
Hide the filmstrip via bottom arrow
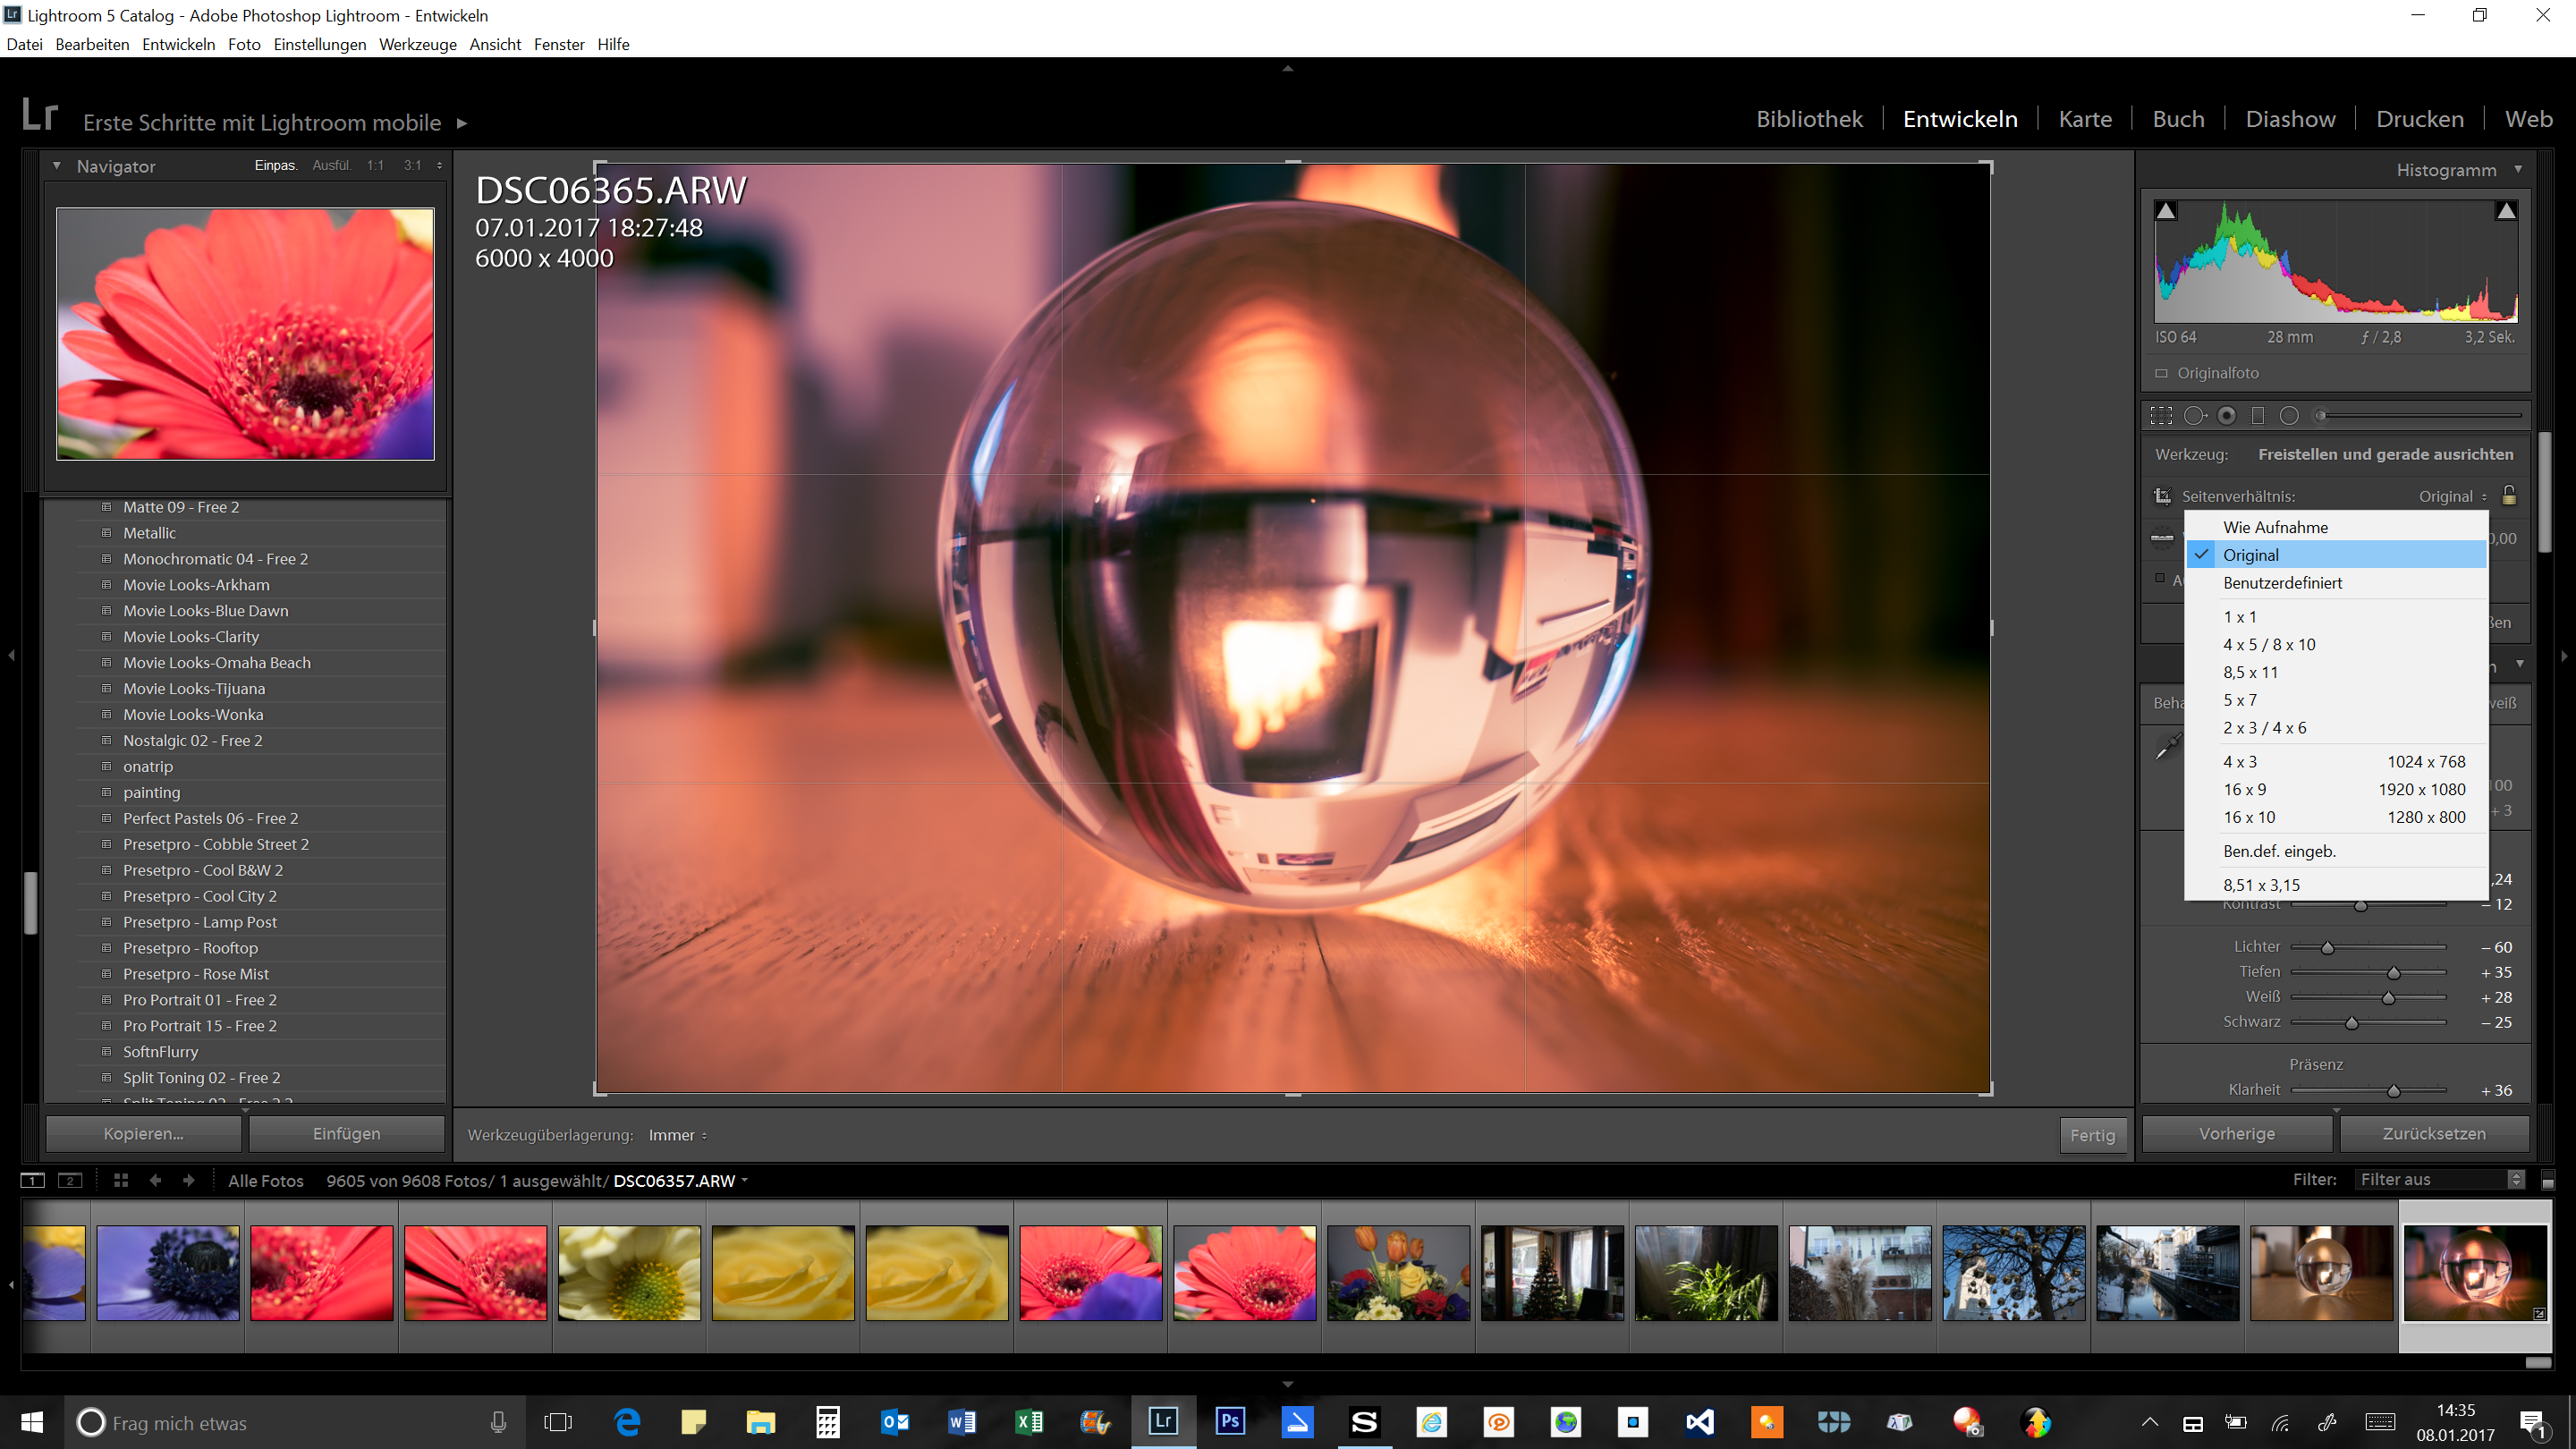(1288, 1385)
